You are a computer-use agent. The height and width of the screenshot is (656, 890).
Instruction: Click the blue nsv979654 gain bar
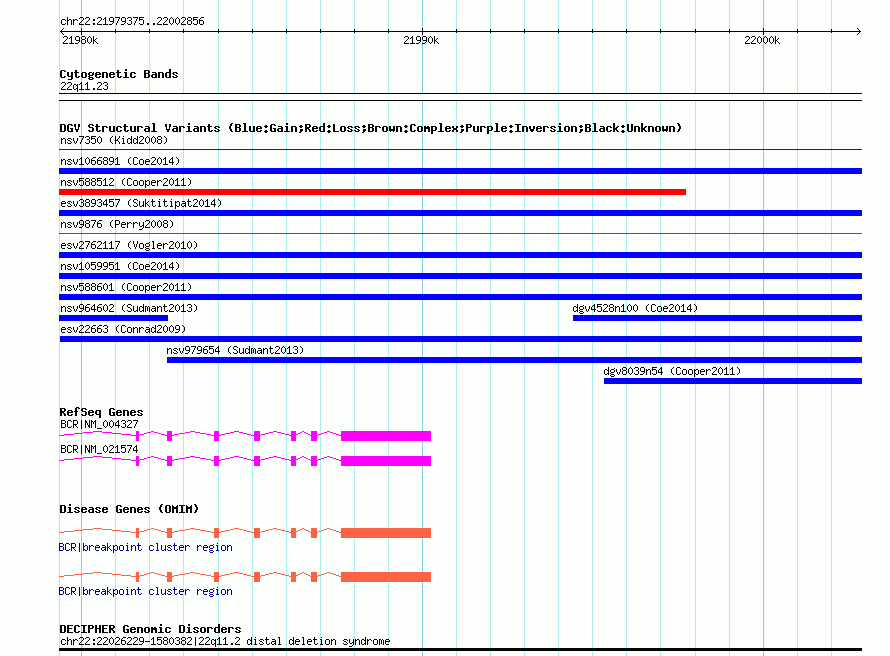[514, 360]
